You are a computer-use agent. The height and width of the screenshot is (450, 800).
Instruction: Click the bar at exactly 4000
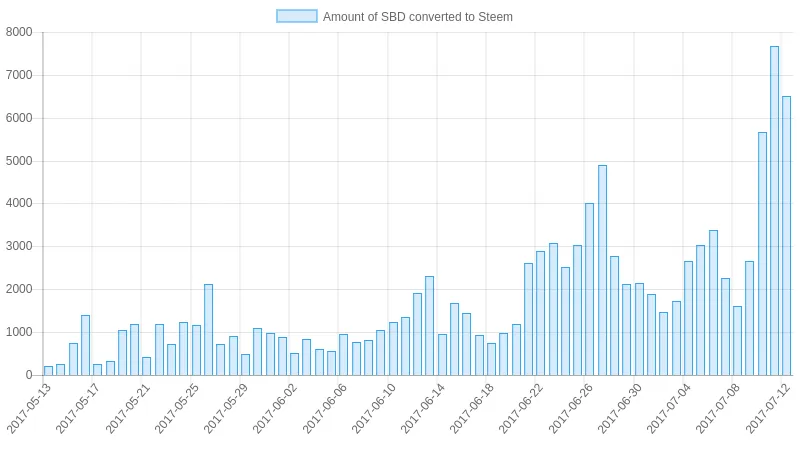589,289
